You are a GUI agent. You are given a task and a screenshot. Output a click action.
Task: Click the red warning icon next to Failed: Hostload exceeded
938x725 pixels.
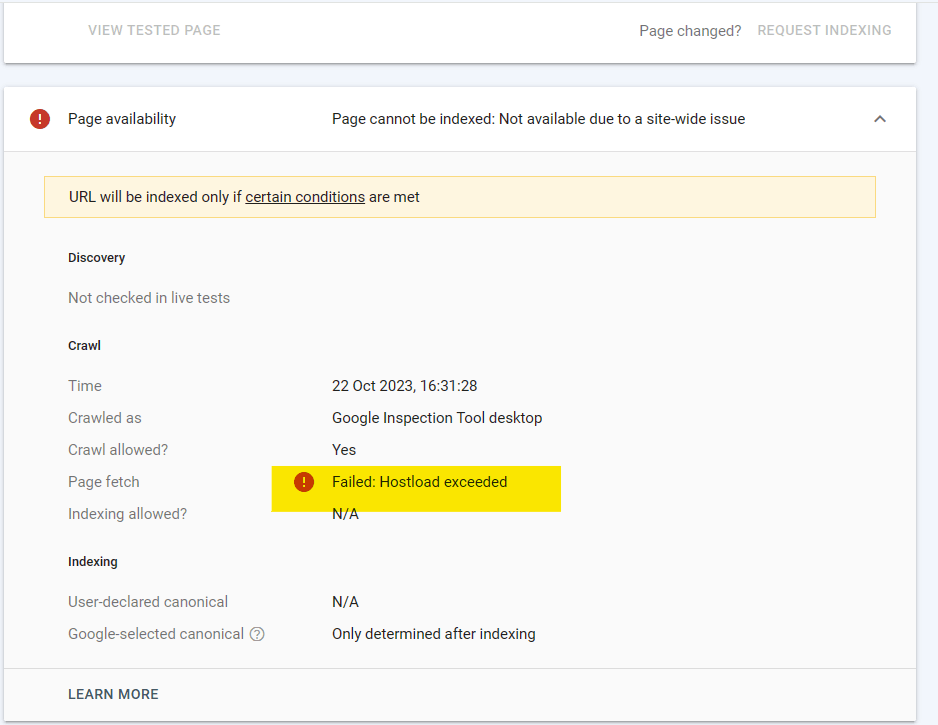point(304,482)
